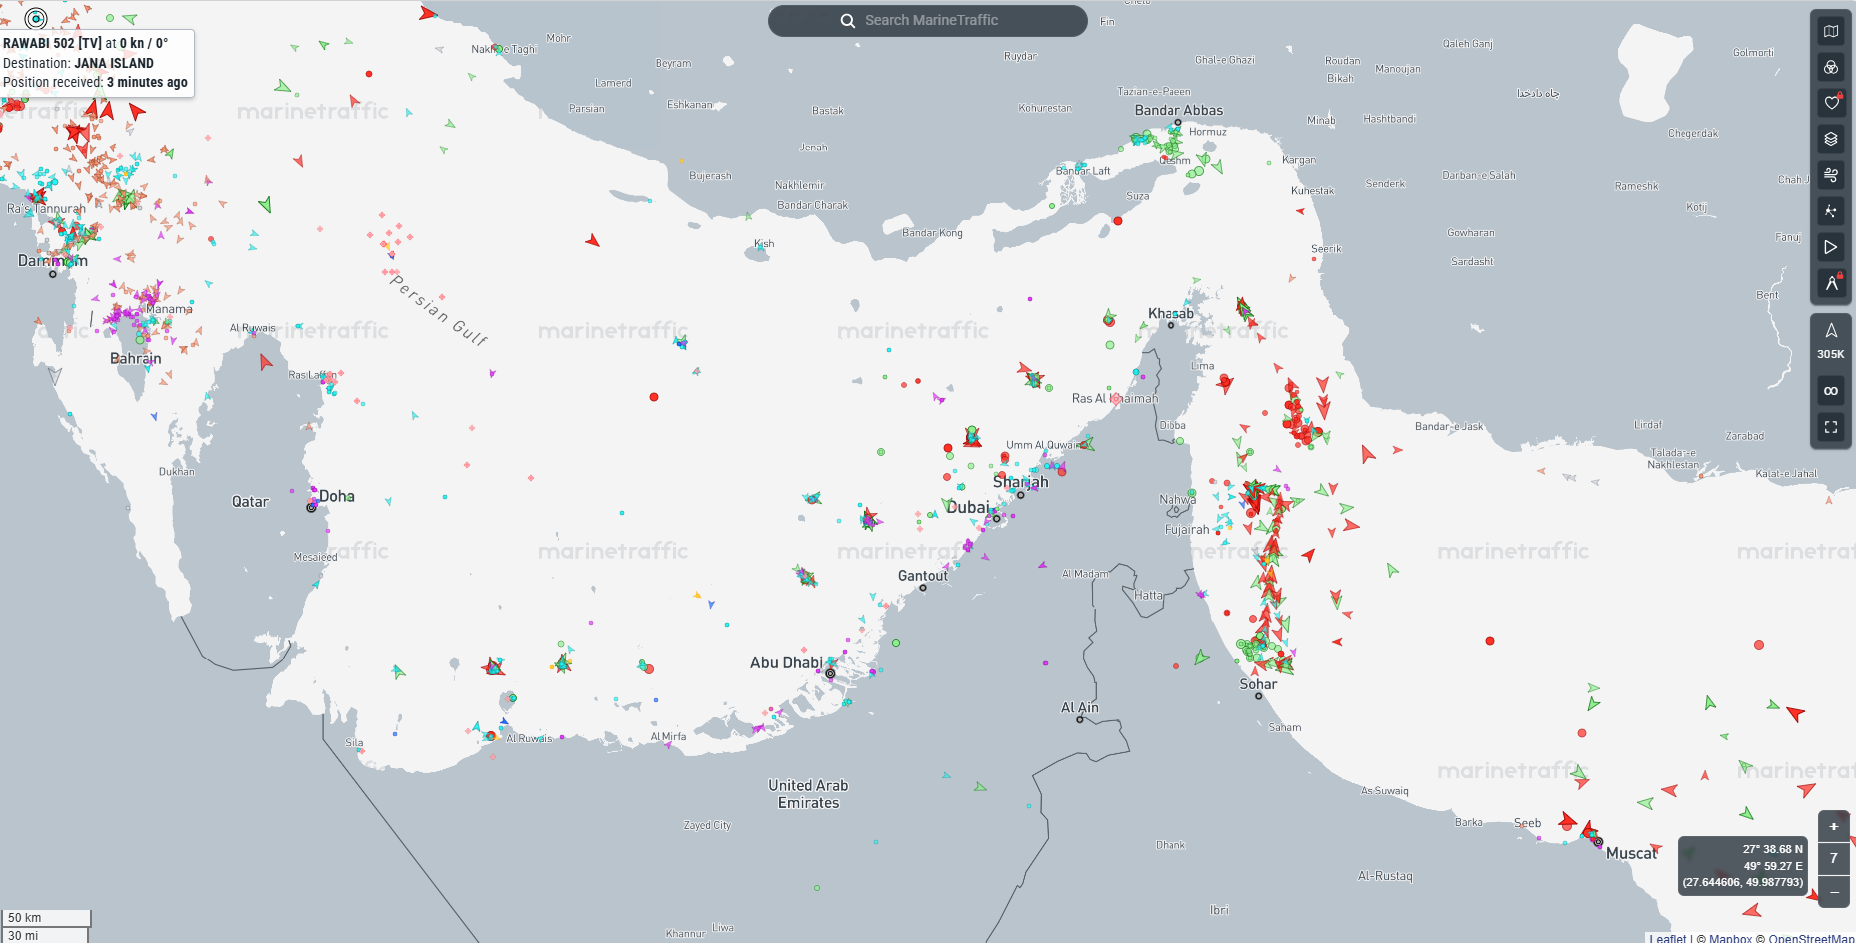Screen dimensions: 1856x943
Task: Select the red arrow vessel near Nakh-e Taghi
Action: [x=428, y=13]
